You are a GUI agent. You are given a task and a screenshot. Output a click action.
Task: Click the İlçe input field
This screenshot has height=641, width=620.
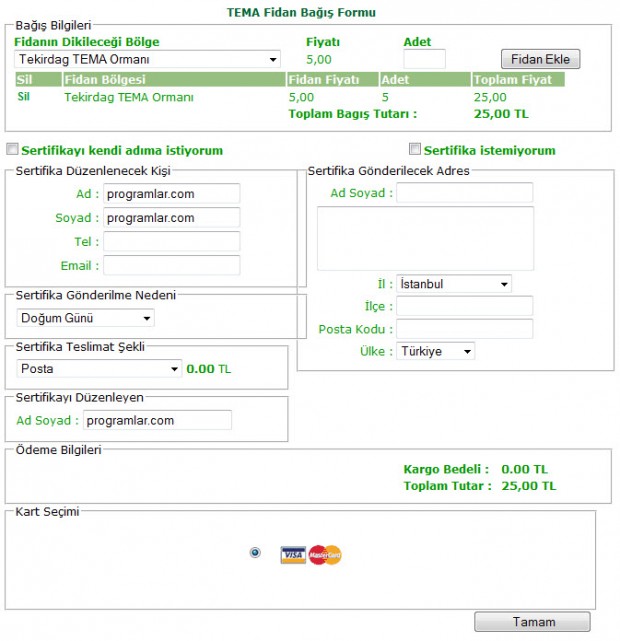(465, 306)
